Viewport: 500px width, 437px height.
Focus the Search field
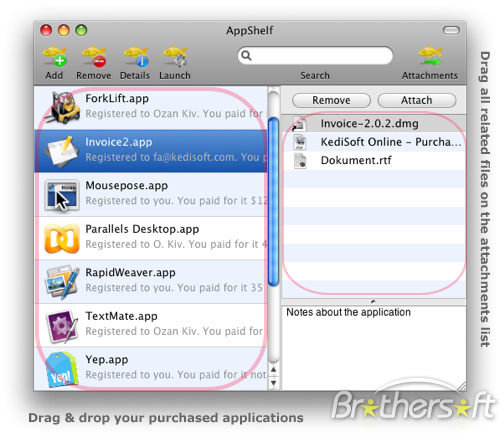(x=315, y=55)
